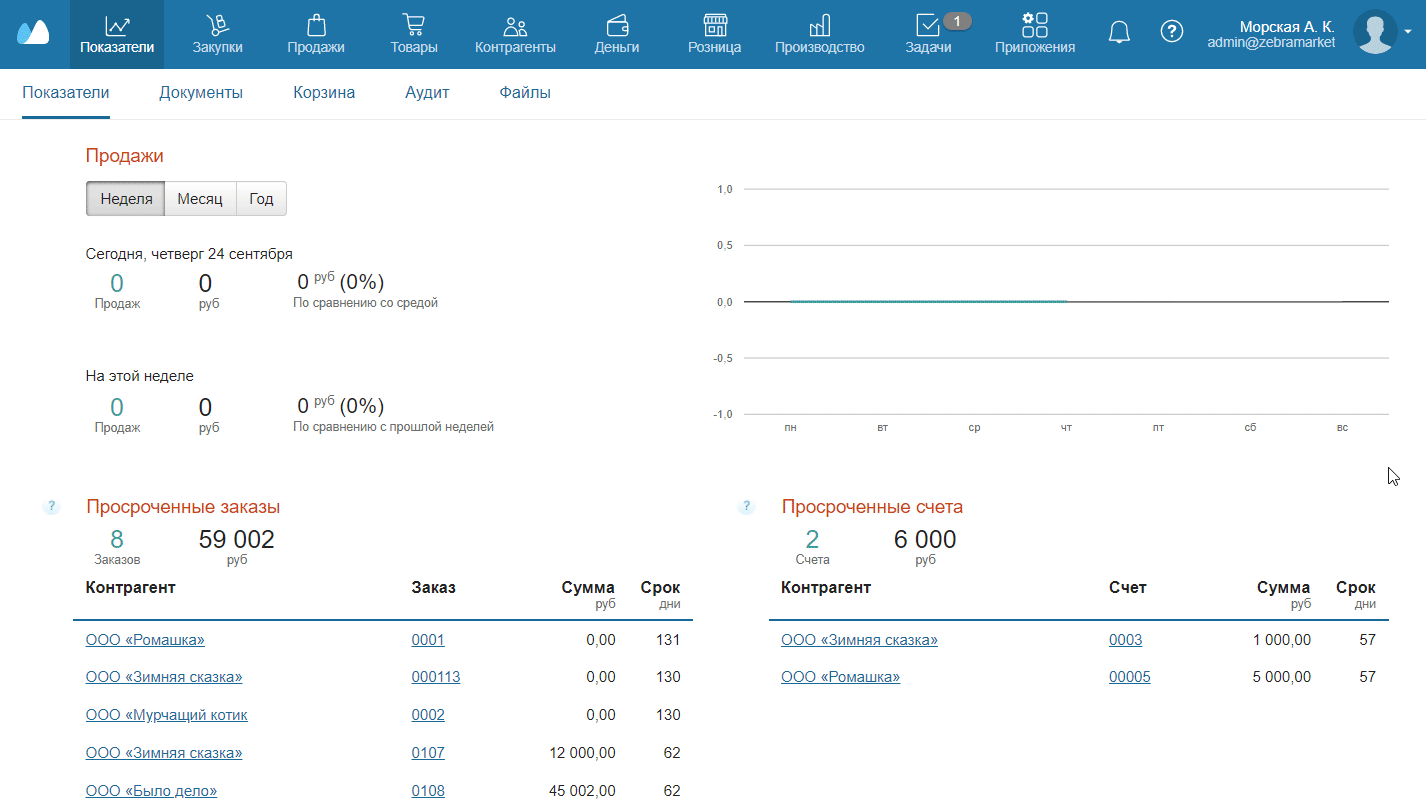Screen dimensions: 1426x811
Task: Click the admin@zebramarket account label
Action: [x=1271, y=42]
